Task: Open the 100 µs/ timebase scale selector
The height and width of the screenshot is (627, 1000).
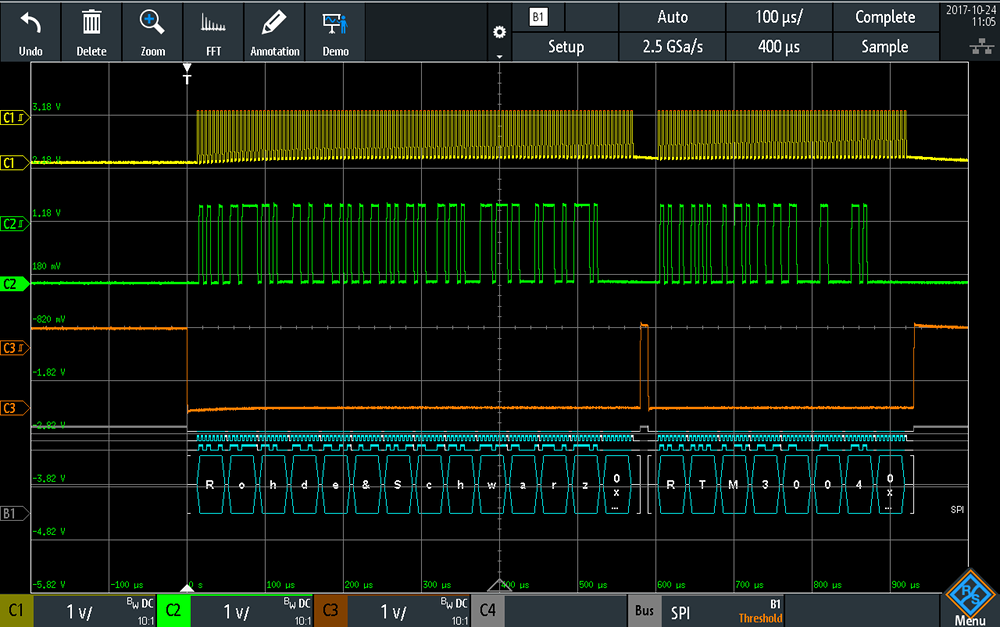Action: click(x=779, y=17)
